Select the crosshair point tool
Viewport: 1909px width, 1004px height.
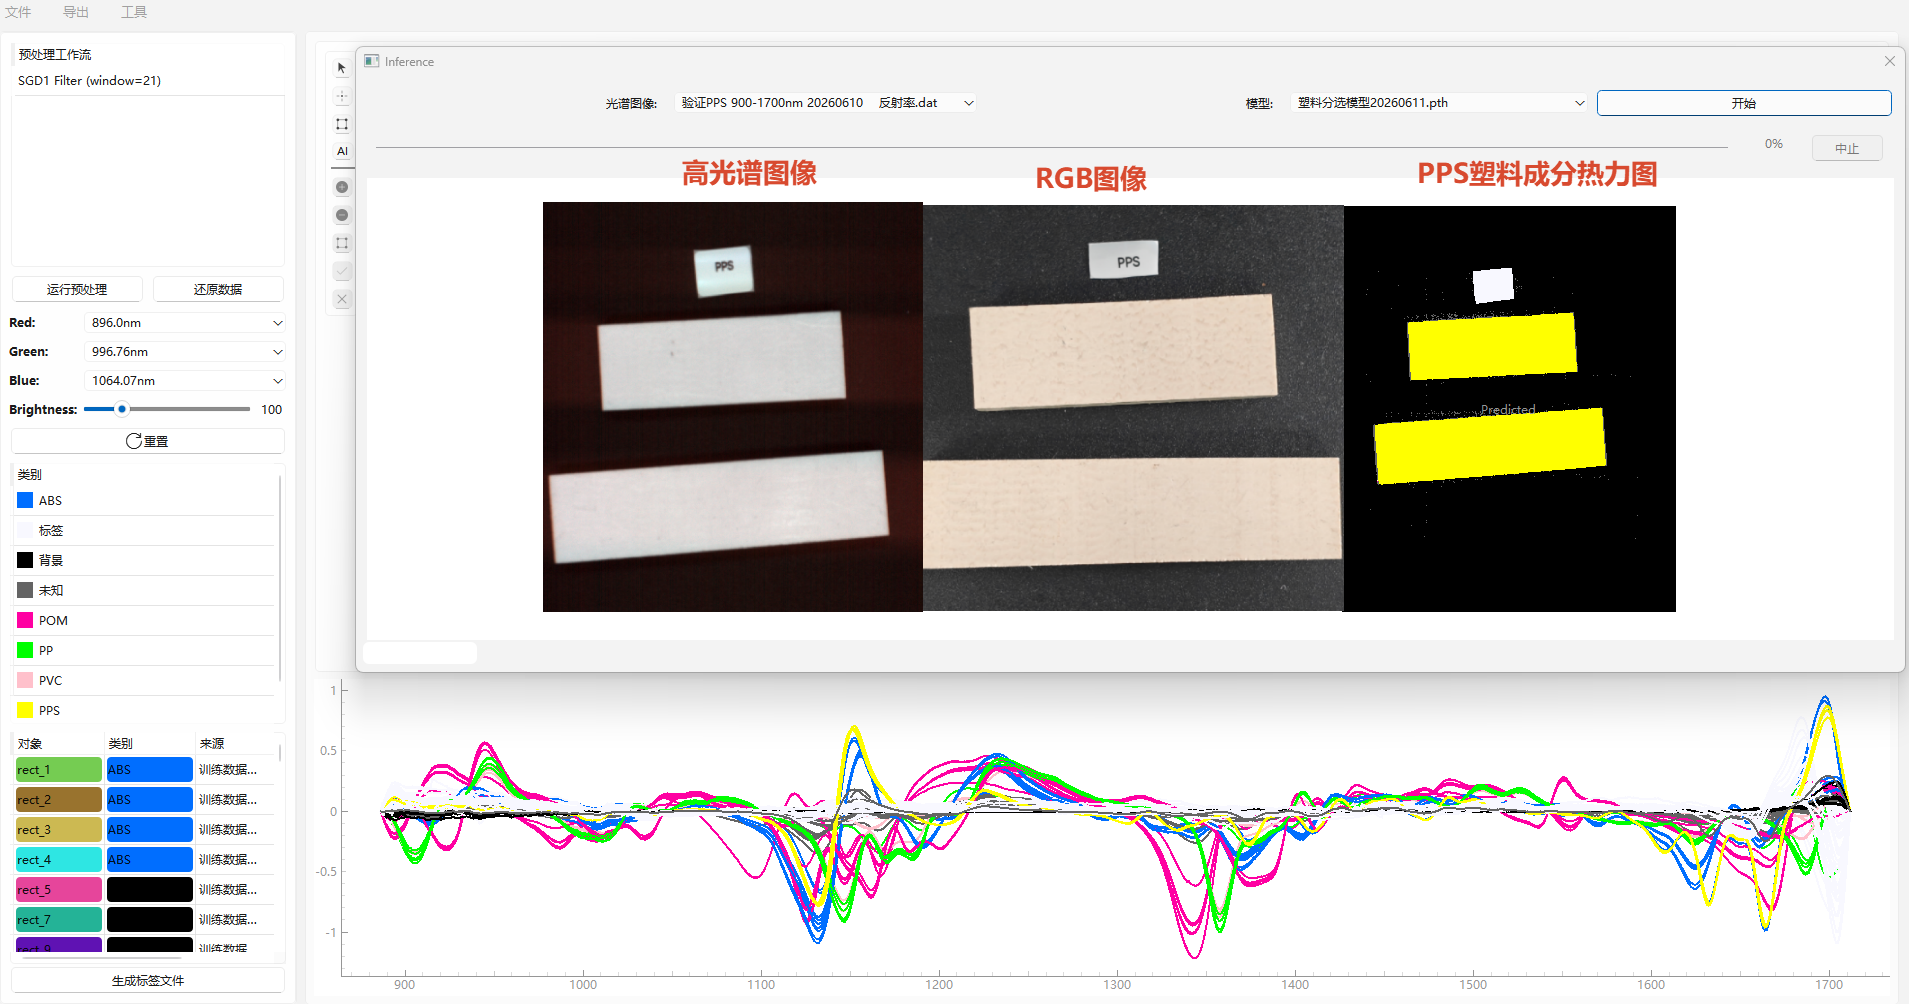point(342,97)
